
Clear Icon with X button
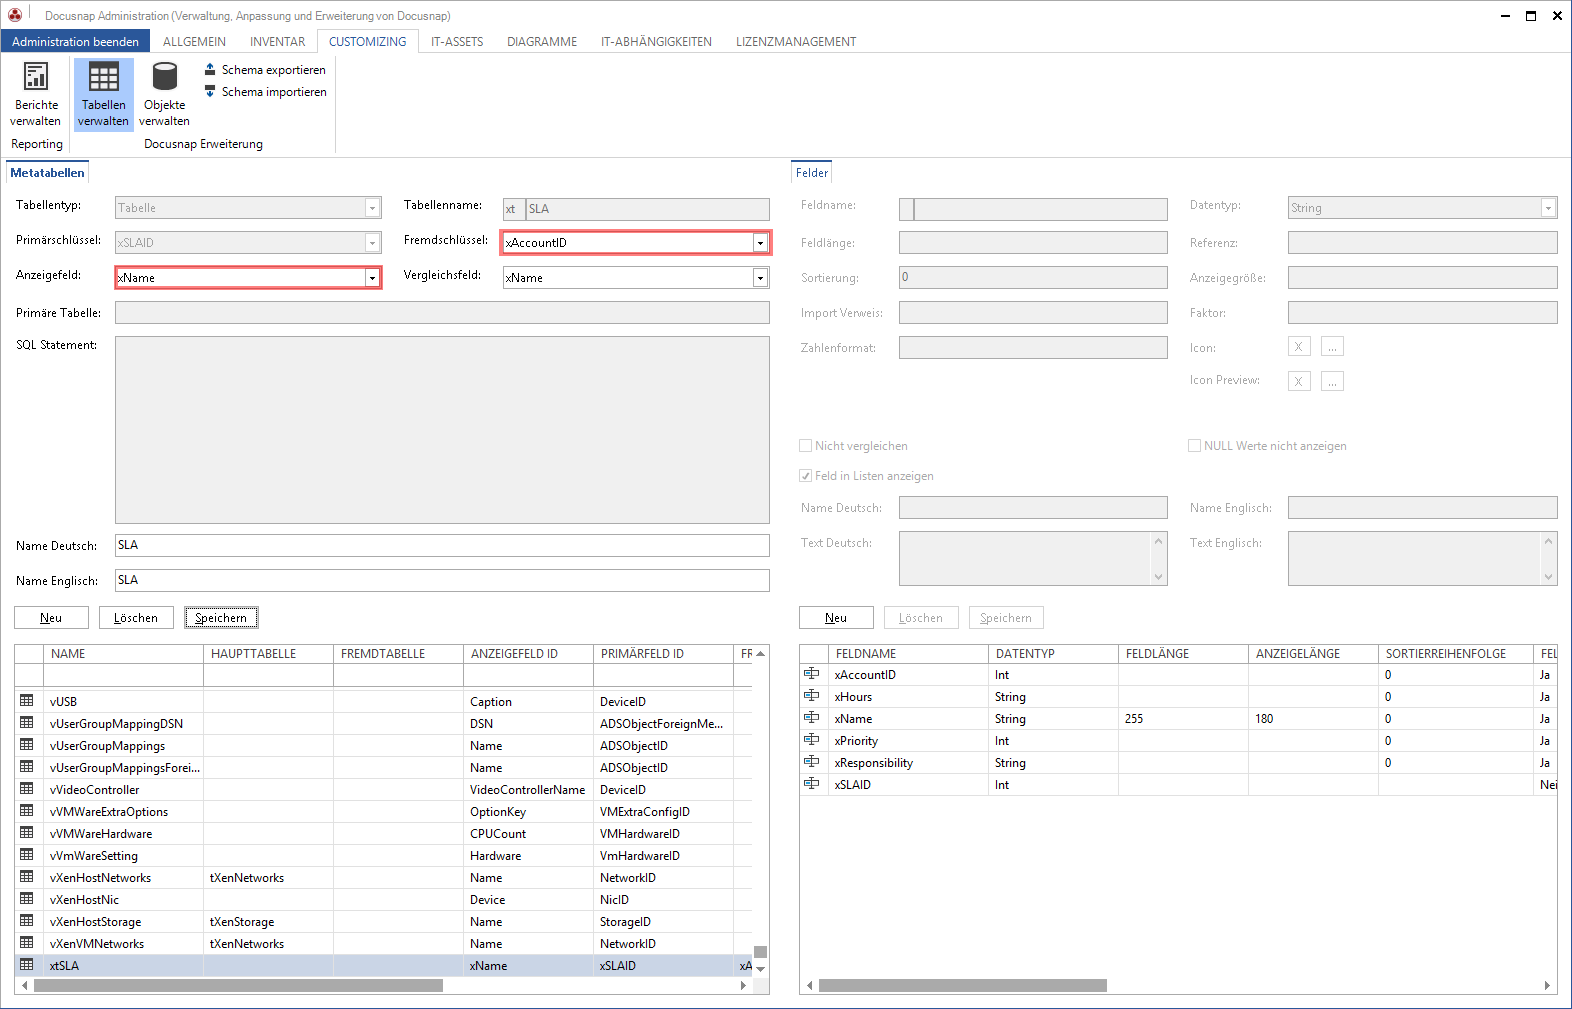[1299, 347]
